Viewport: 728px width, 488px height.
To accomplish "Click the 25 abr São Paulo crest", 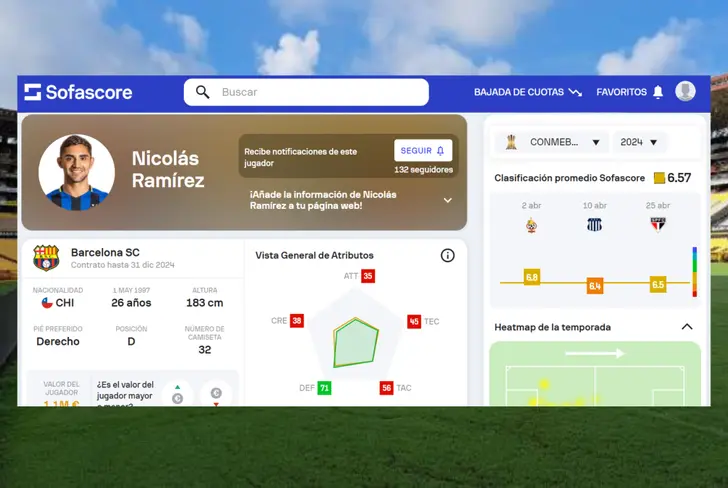I will [657, 225].
